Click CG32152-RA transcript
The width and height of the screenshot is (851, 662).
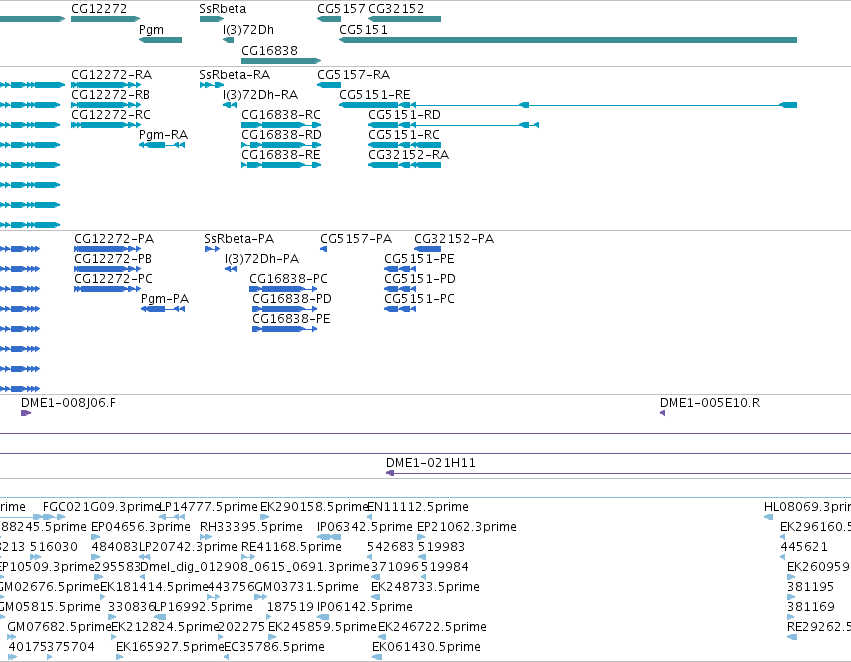click(x=404, y=165)
